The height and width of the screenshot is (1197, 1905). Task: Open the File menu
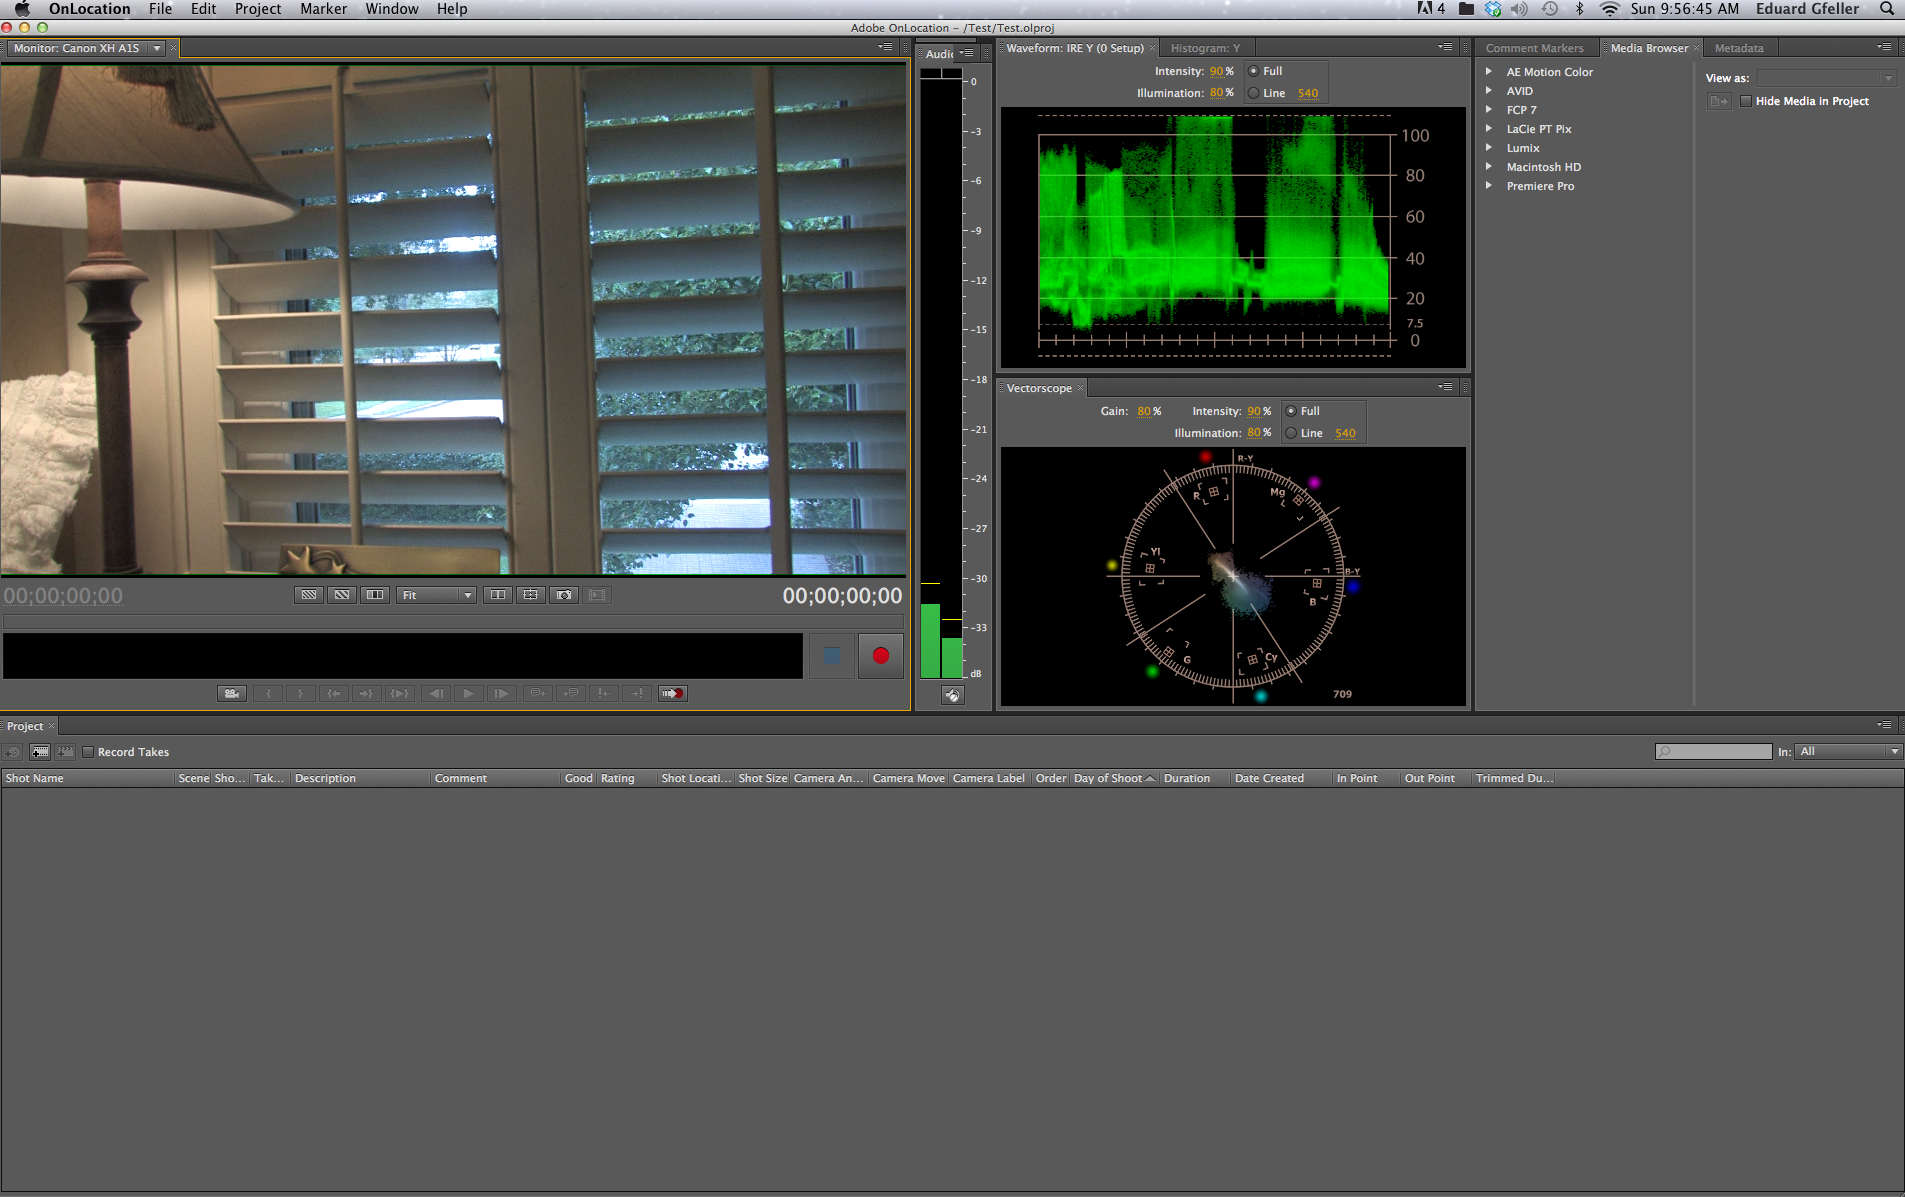160,9
